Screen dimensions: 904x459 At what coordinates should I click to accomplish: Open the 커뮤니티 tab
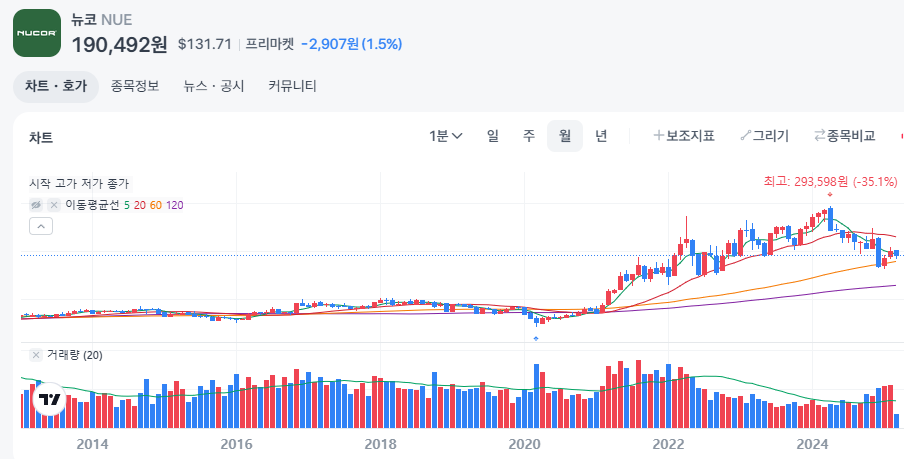tap(292, 86)
